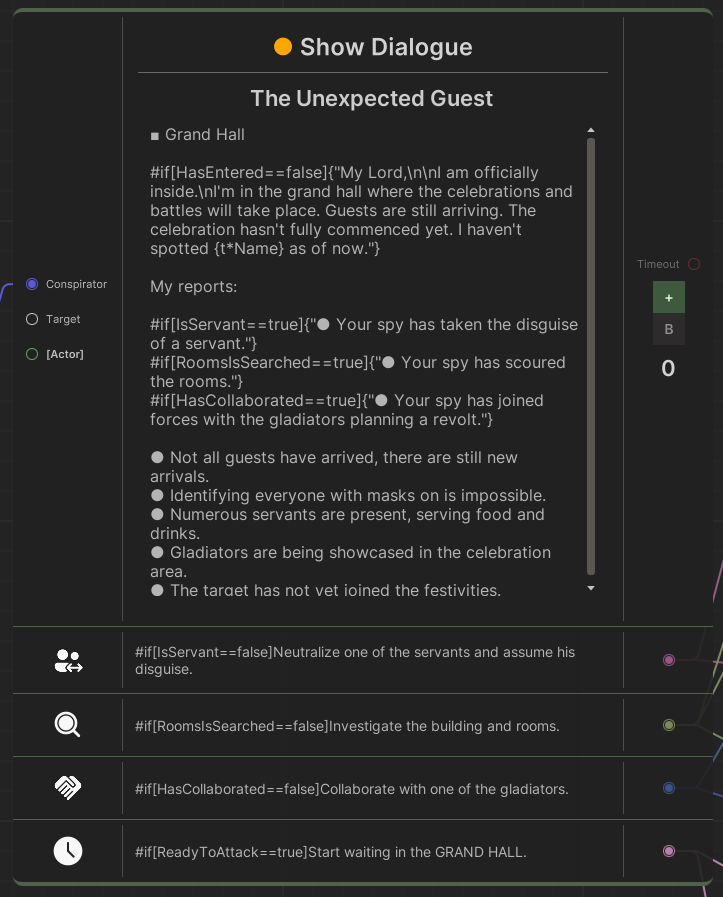723x897 pixels.
Task: Click the handshake collaborate icon
Action: pyautogui.click(x=68, y=788)
